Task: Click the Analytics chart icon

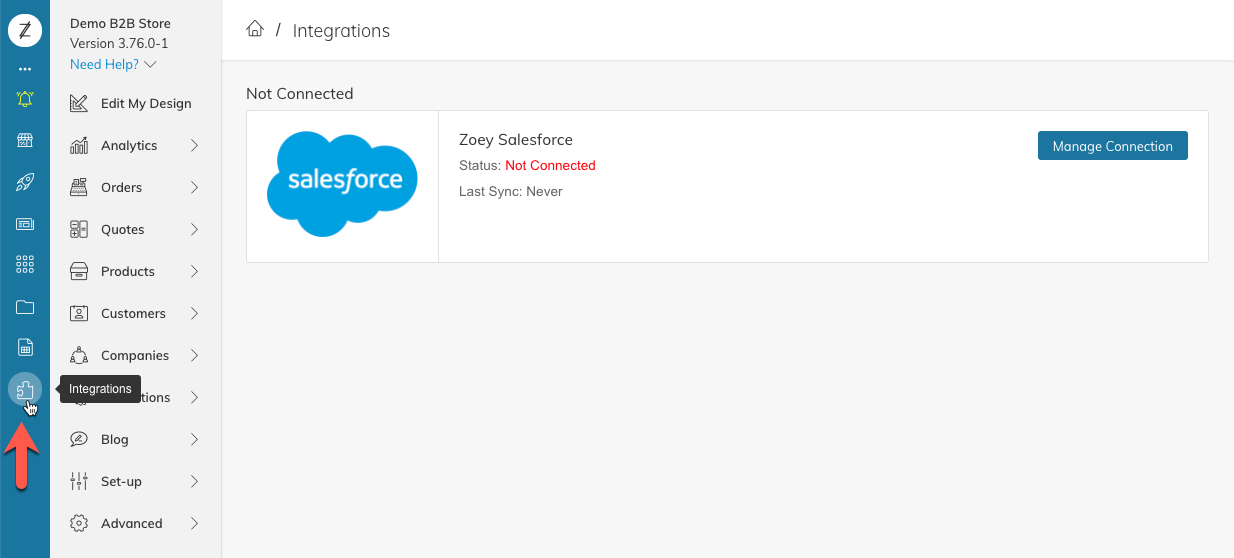Action: click(79, 145)
